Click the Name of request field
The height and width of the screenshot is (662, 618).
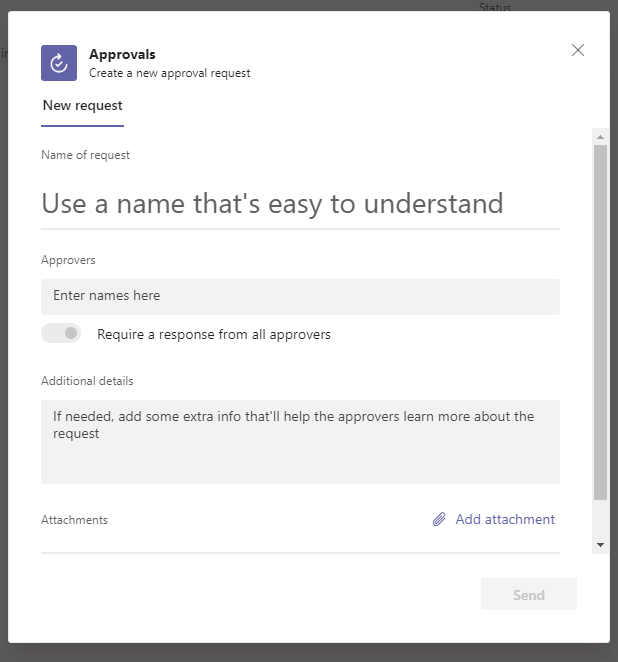coord(300,204)
